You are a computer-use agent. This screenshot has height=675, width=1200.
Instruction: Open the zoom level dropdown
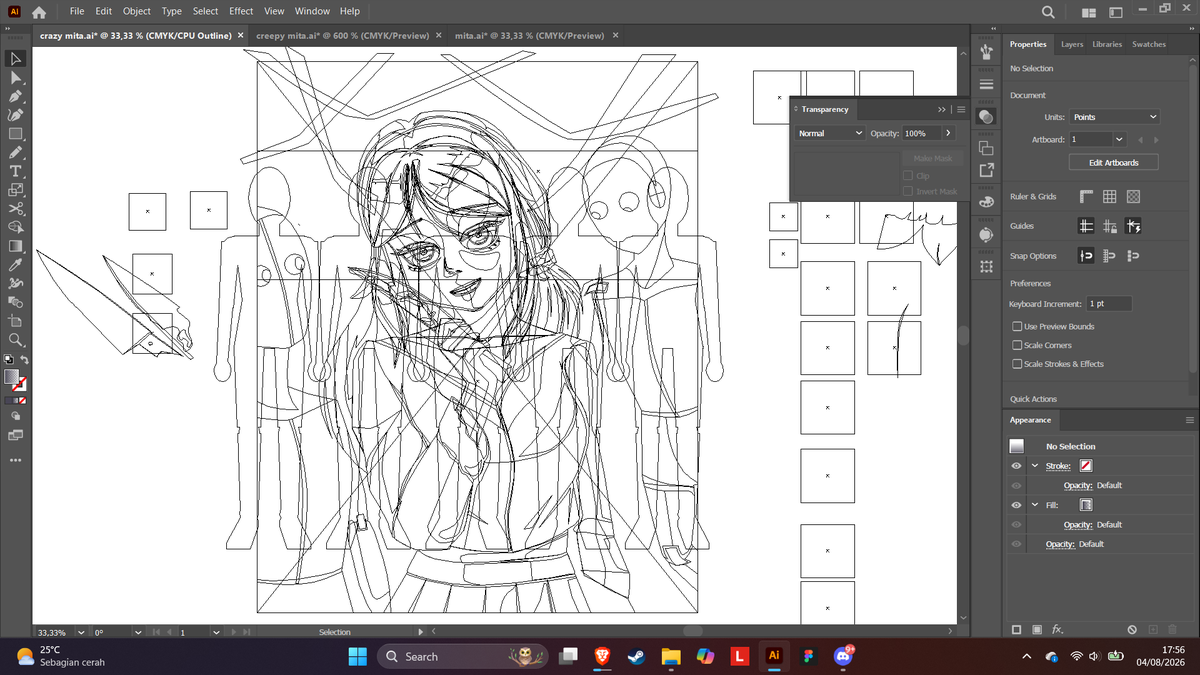tap(81, 632)
